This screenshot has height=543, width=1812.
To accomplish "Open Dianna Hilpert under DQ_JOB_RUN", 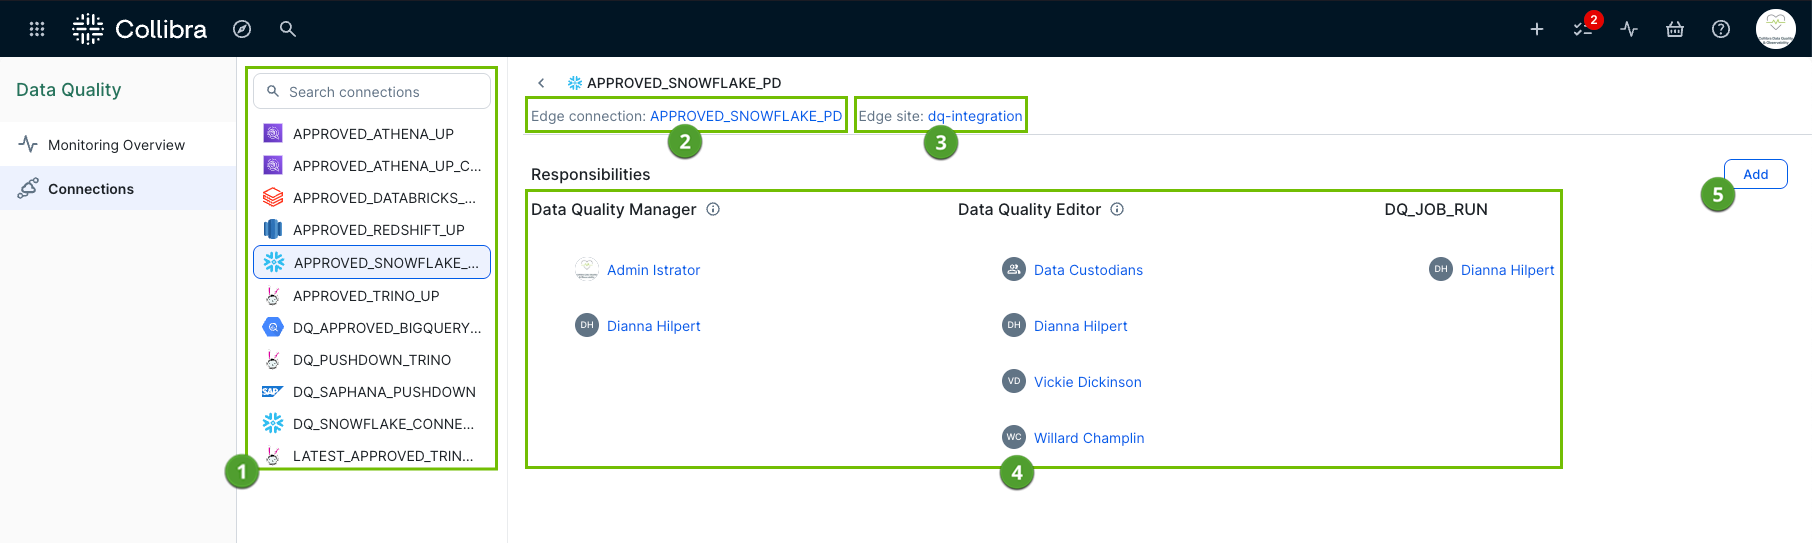I will (x=1507, y=270).
